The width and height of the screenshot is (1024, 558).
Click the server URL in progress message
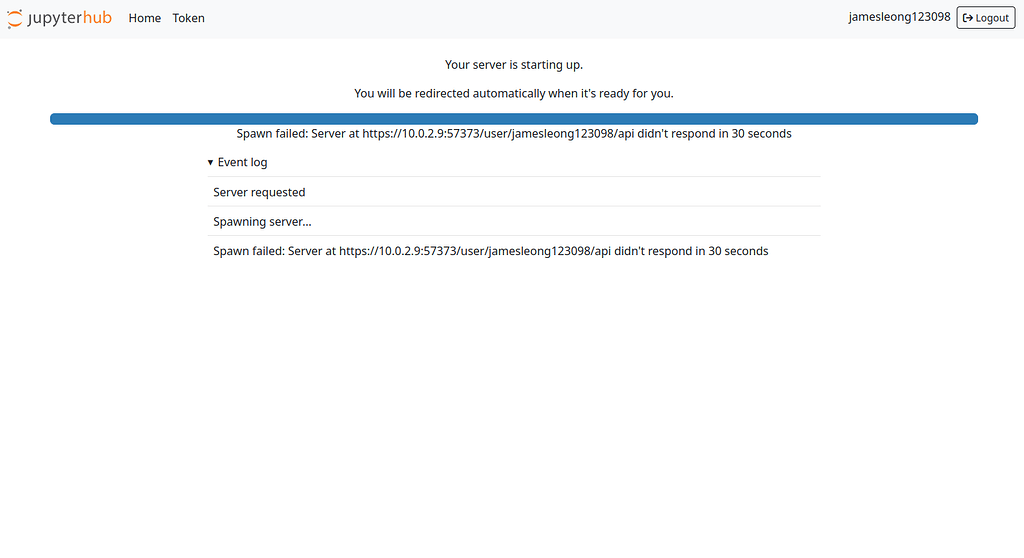click(x=498, y=133)
